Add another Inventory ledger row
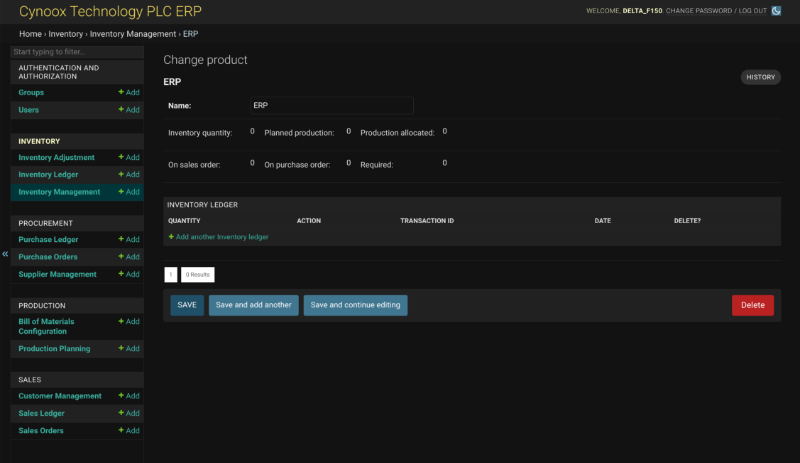Image resolution: width=800 pixels, height=463 pixels. coord(218,237)
